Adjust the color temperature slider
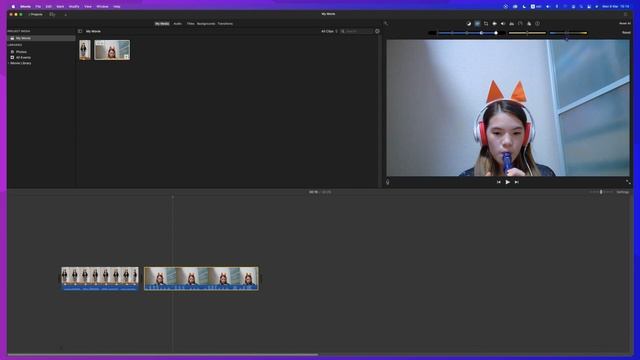Image resolution: width=640 pixels, height=360 pixels. [568, 33]
